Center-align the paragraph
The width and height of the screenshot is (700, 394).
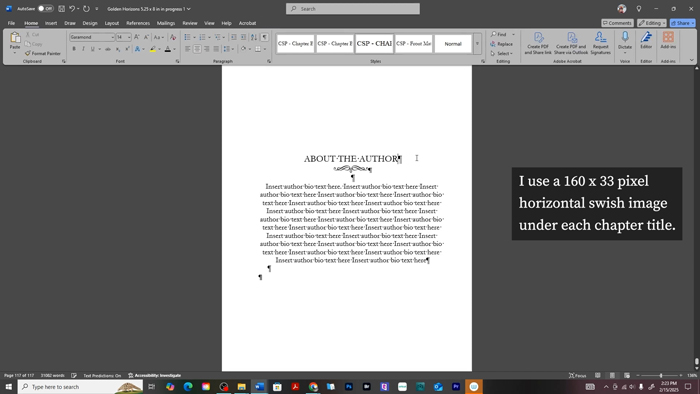coord(197,49)
